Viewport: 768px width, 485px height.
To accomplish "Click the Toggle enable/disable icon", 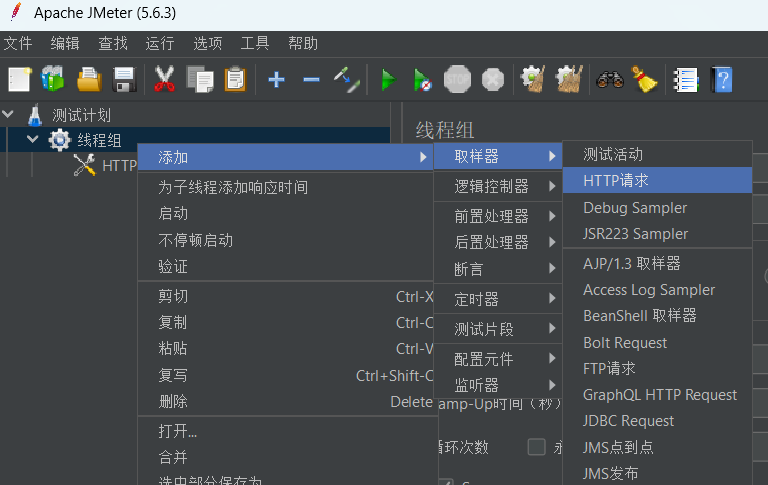I will (x=347, y=80).
